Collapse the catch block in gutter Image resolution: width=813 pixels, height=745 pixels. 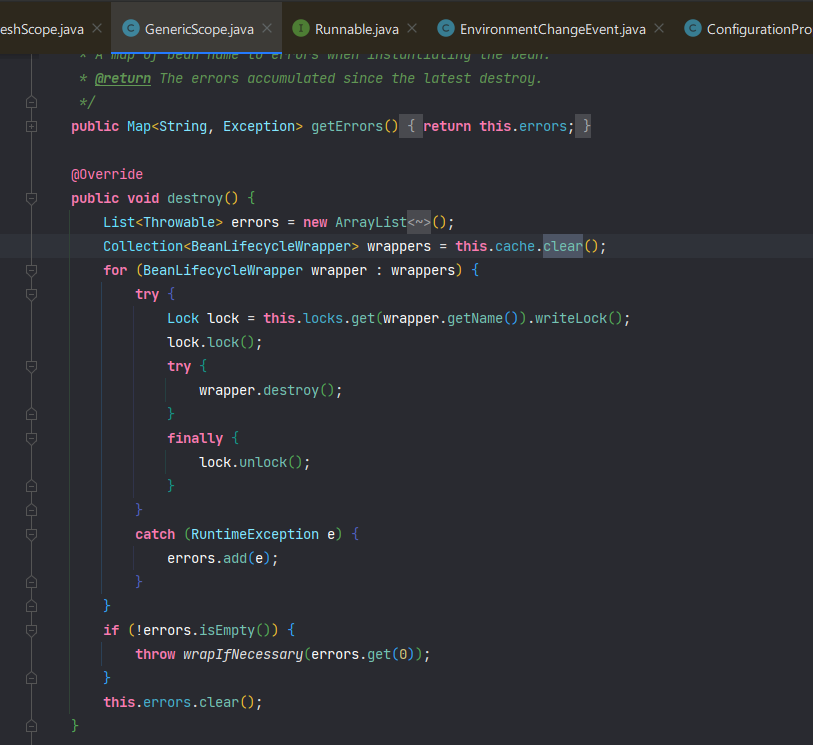coord(32,534)
